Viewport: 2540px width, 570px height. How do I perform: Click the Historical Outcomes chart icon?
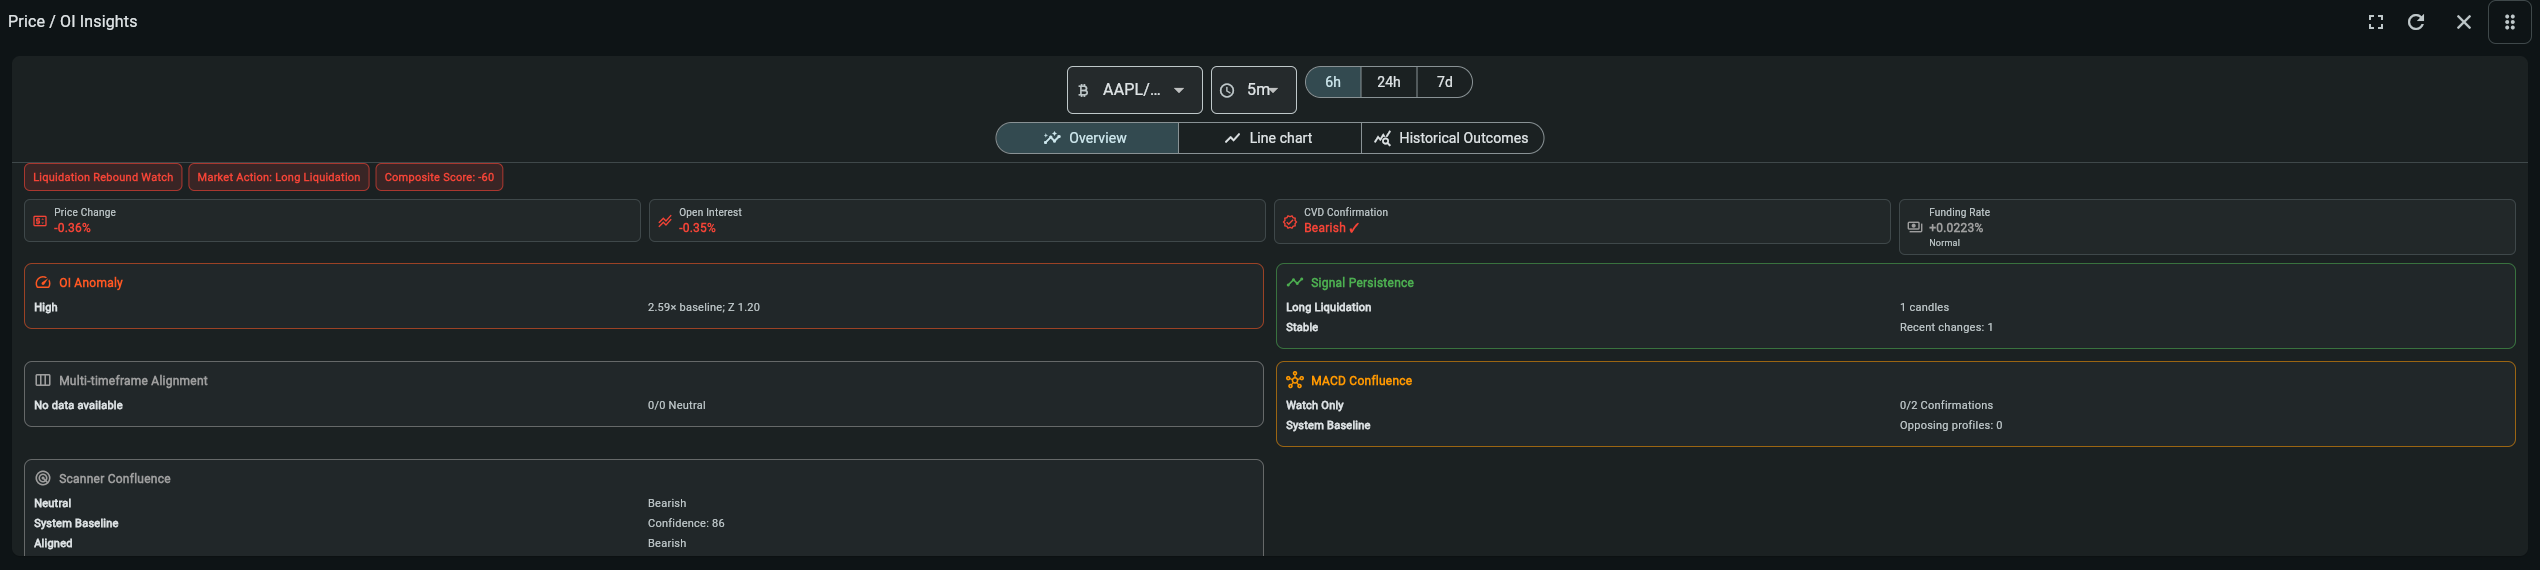pyautogui.click(x=1382, y=138)
